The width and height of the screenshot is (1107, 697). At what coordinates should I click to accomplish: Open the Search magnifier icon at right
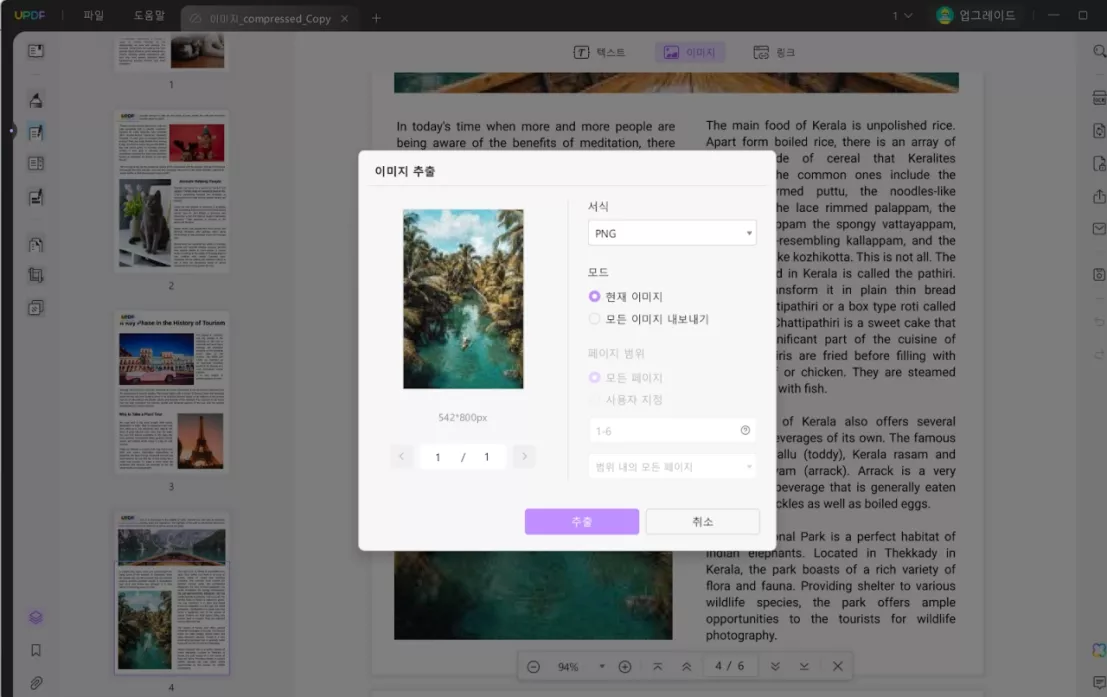[1099, 51]
